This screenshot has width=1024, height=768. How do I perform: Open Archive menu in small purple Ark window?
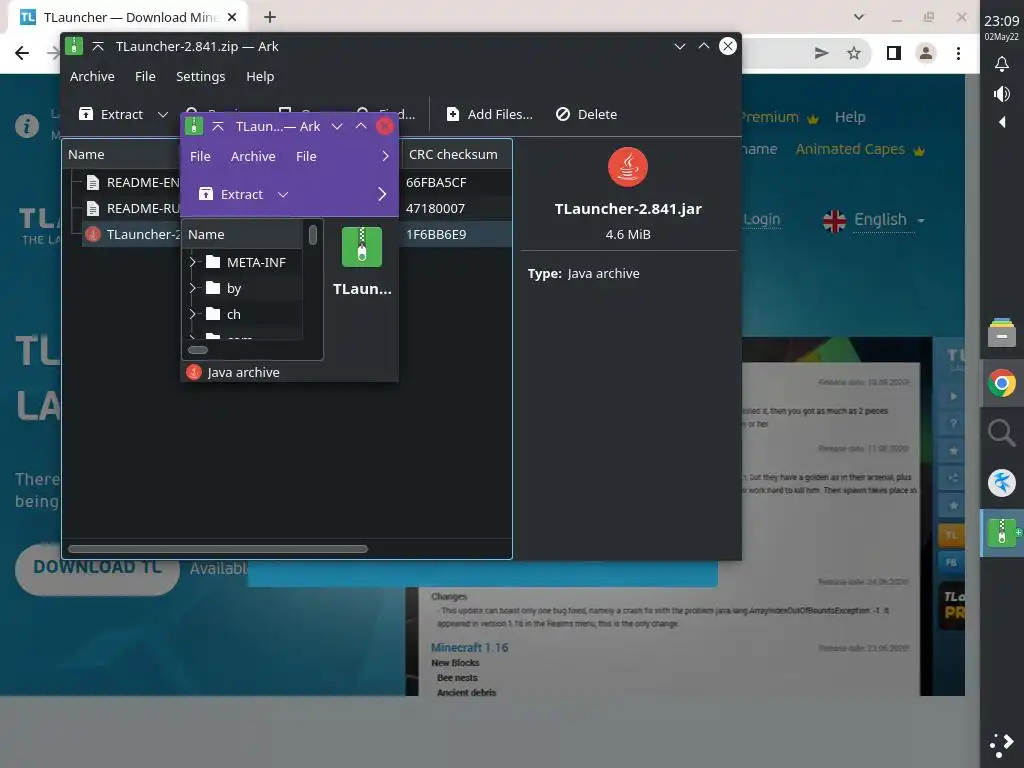253,157
